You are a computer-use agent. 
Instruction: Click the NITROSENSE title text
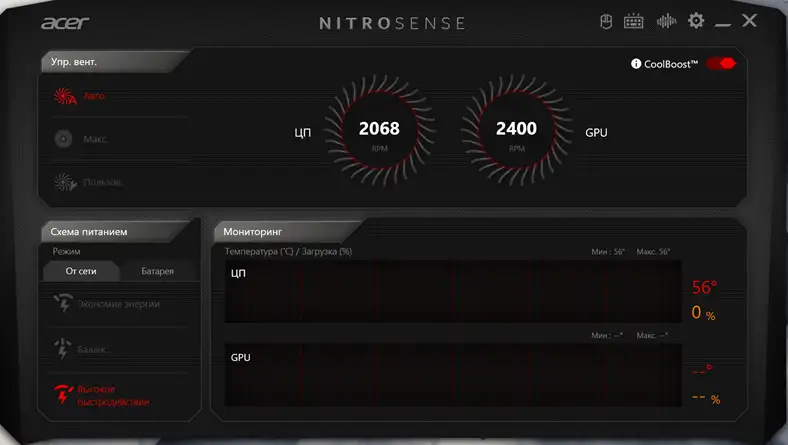pos(392,23)
